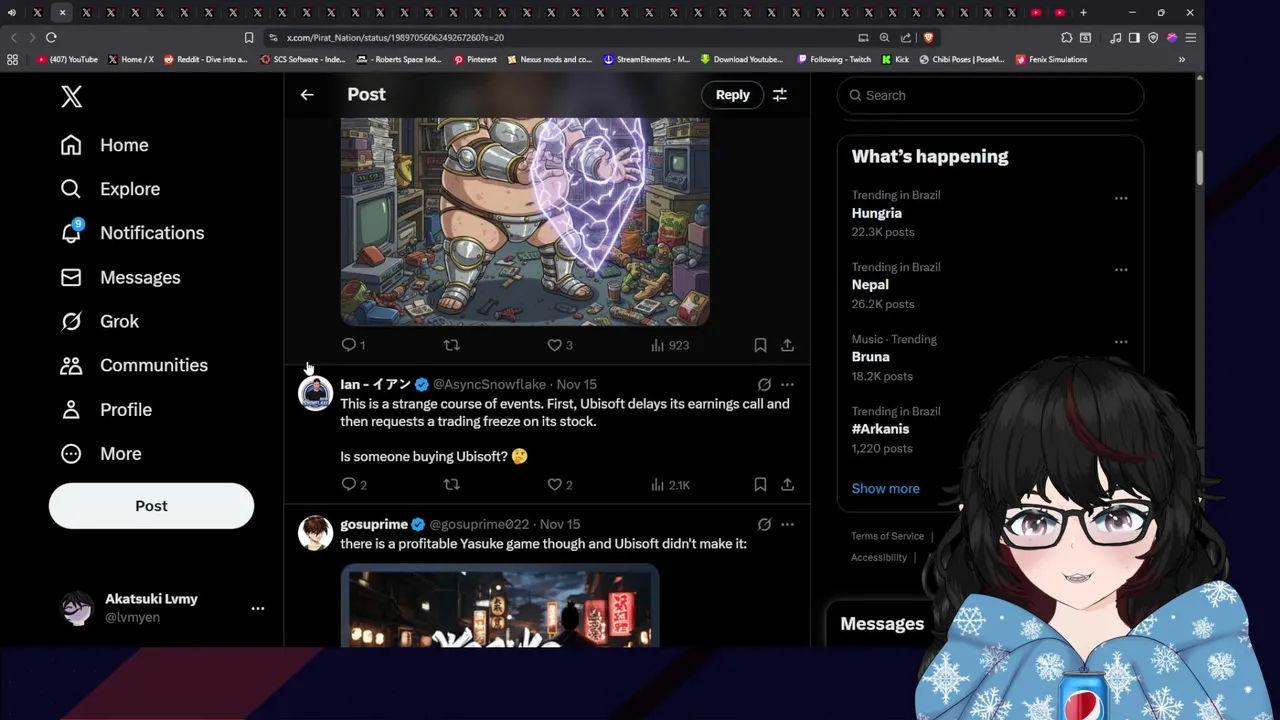Viewport: 1280px width, 720px height.
Task: Go back with the arrow beside Post
Action: [x=307, y=94]
